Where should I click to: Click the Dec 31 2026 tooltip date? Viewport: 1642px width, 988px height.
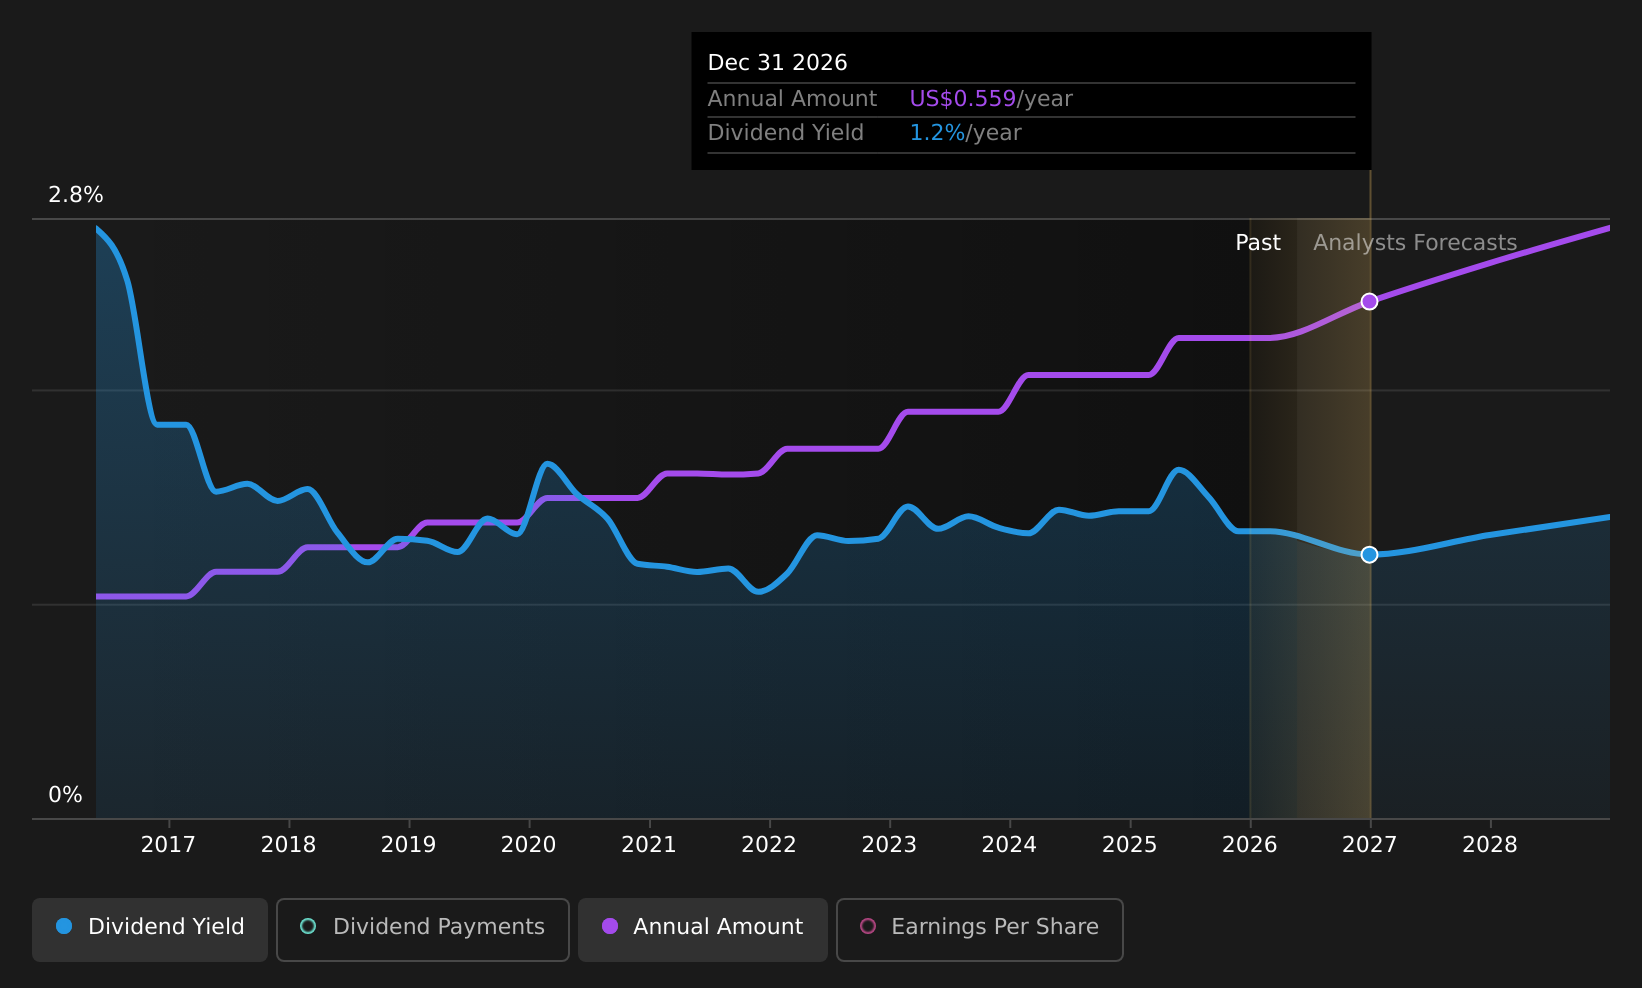point(777,63)
